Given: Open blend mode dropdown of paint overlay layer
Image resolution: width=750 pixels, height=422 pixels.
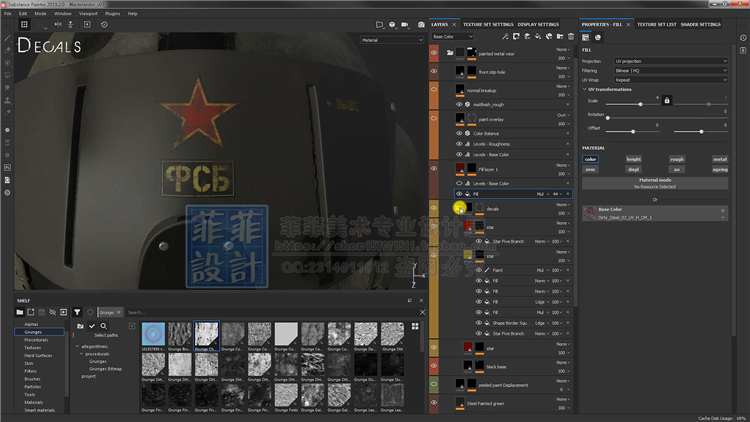Looking at the screenshot, I should coord(563,115).
